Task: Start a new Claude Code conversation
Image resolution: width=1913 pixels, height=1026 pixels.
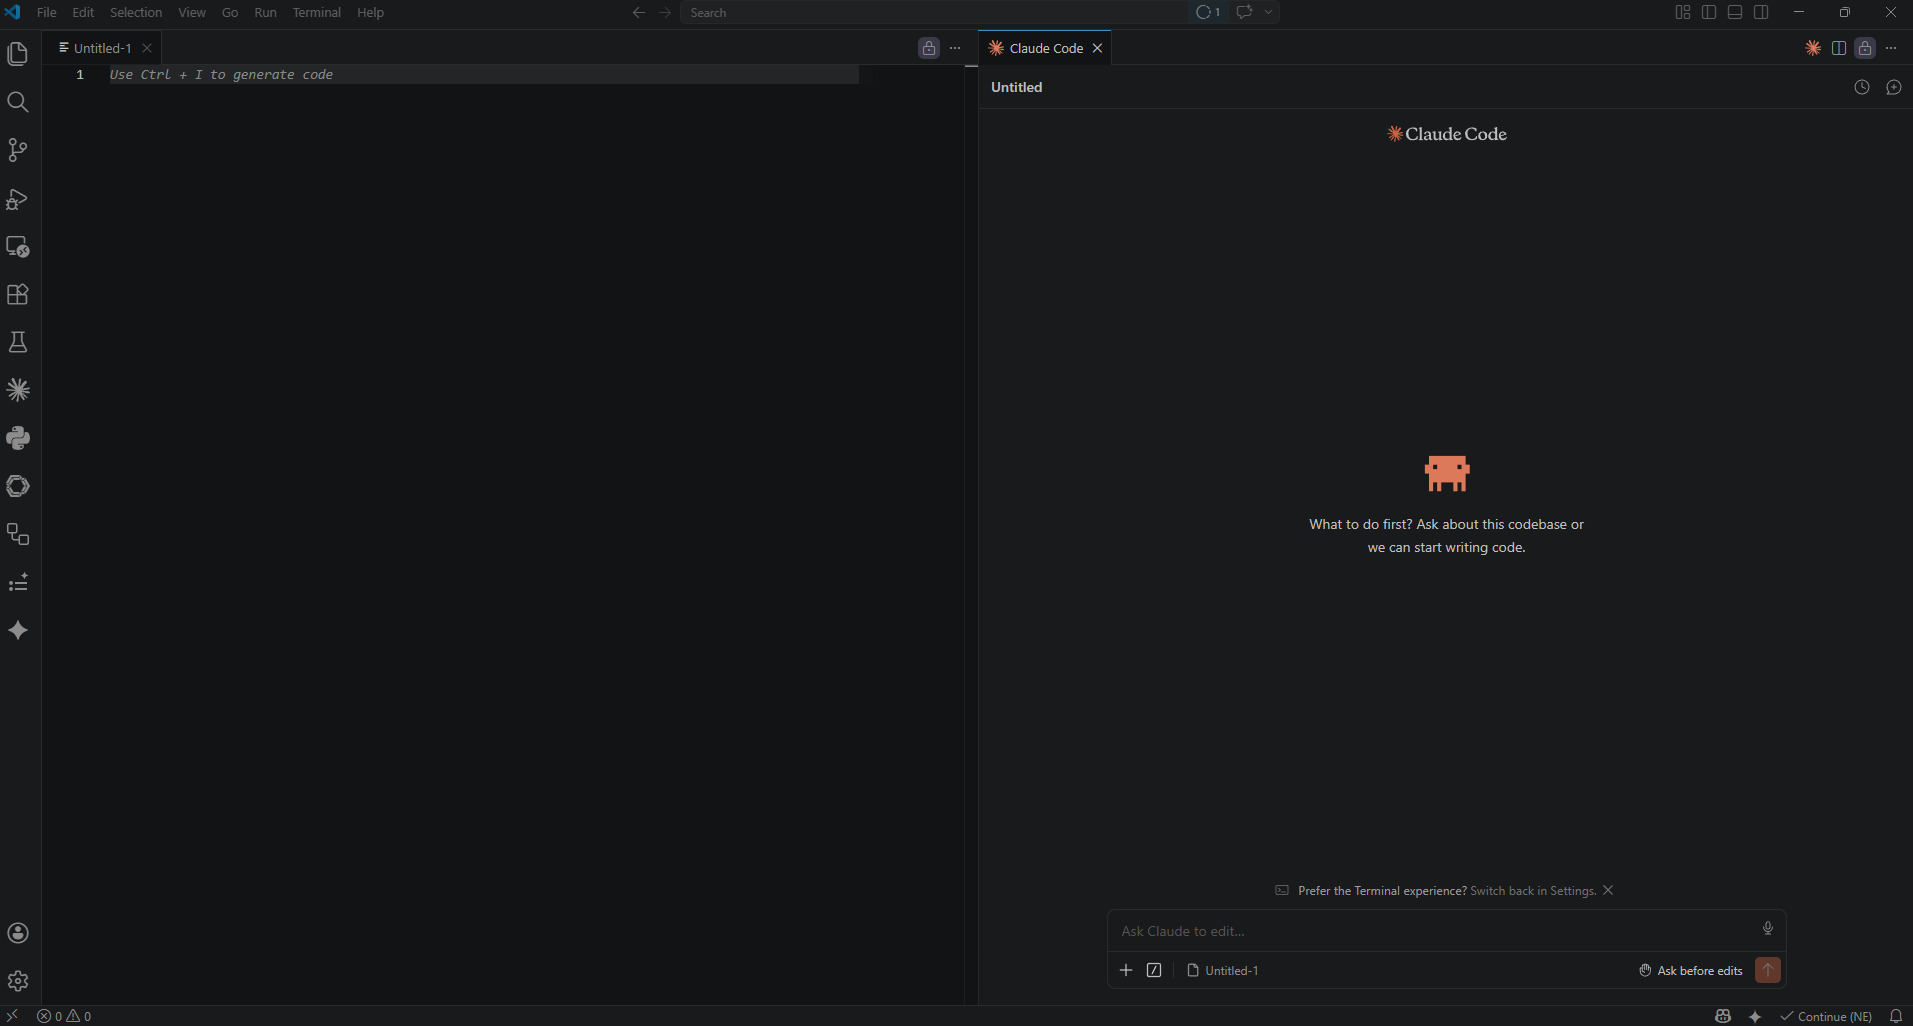Action: point(1894,87)
